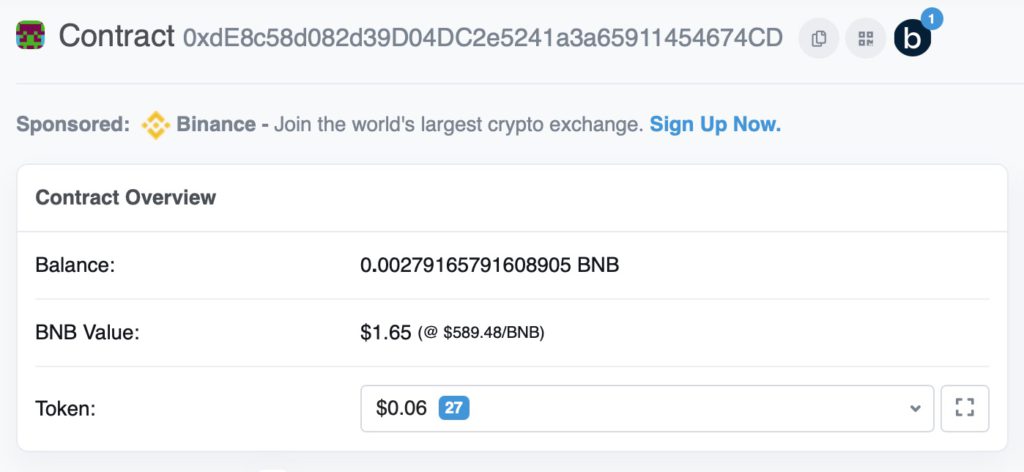Show the address QR code
This screenshot has height=472, width=1024.
(x=866, y=39)
